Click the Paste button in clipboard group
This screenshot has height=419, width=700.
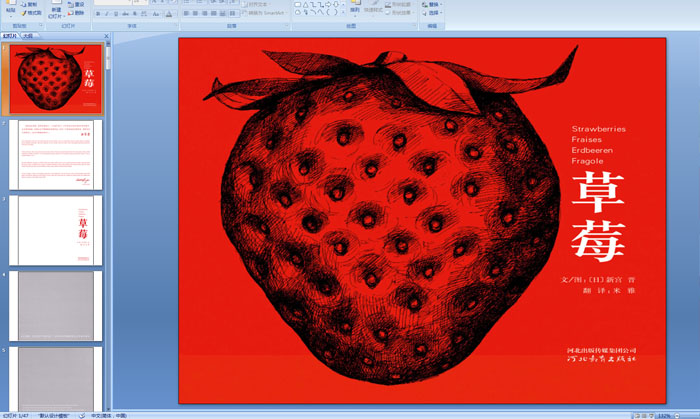coord(11,8)
